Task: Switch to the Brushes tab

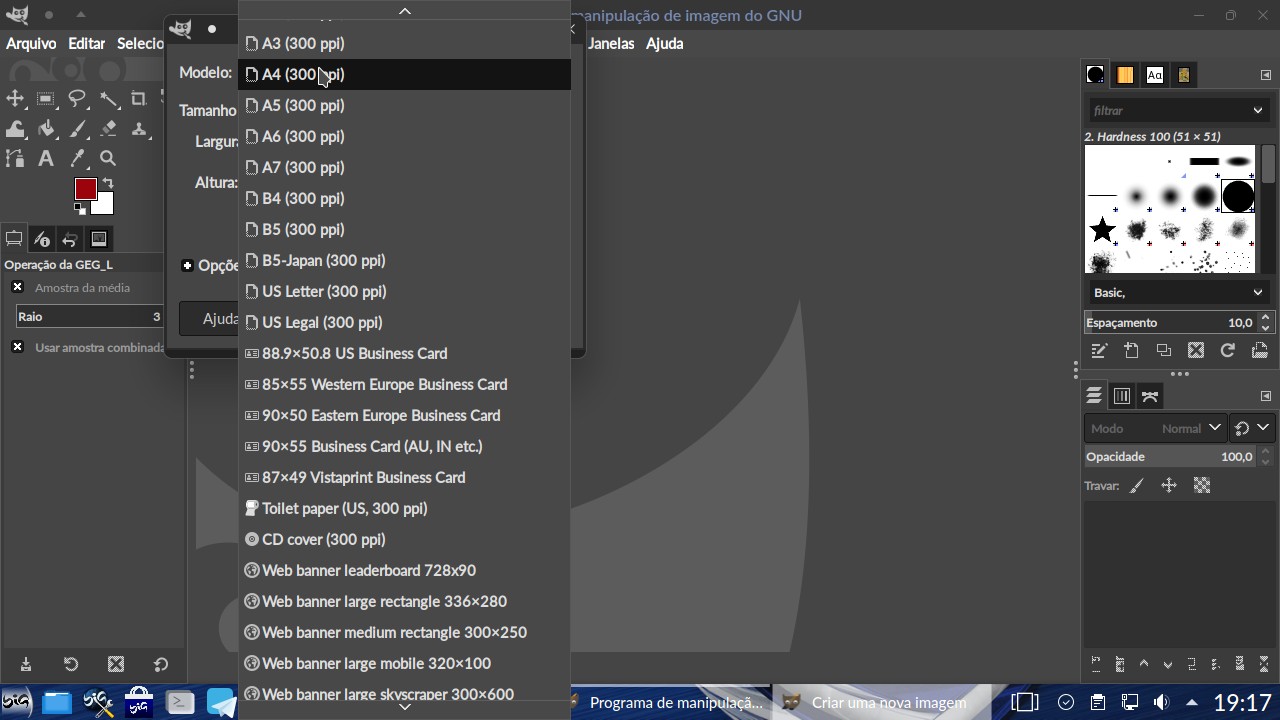Action: point(1096,75)
